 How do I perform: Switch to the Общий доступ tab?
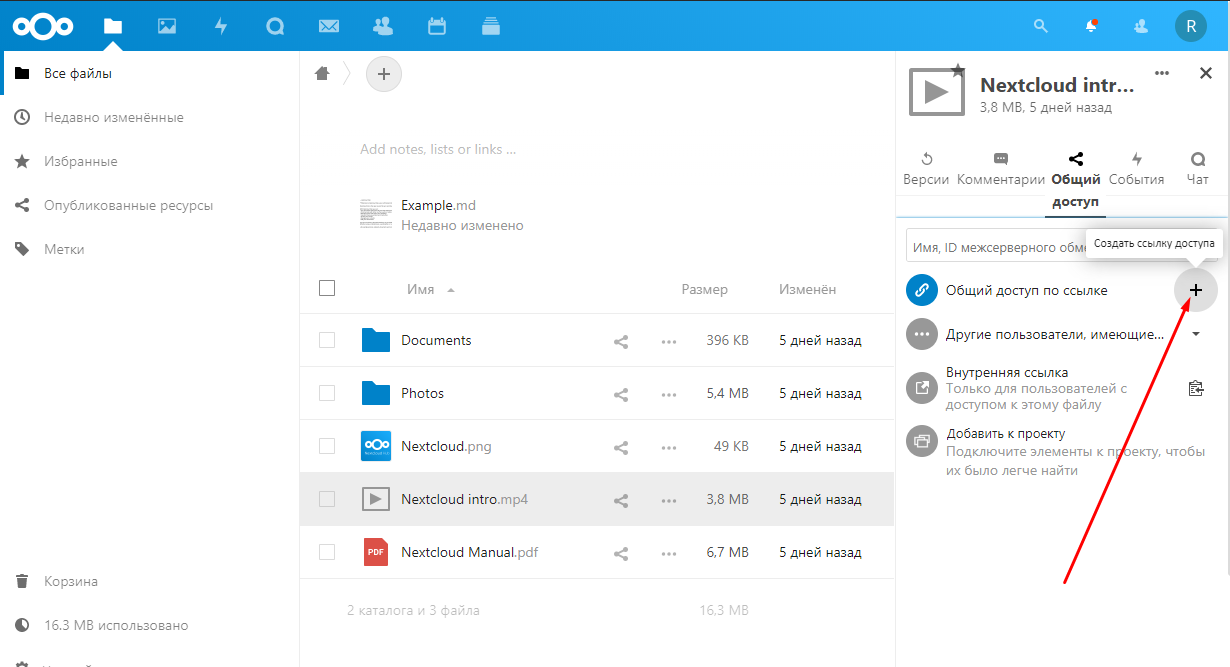pos(1076,180)
